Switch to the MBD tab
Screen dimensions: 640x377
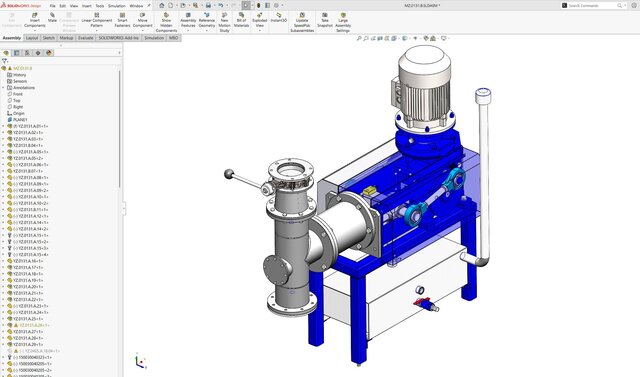[173, 38]
